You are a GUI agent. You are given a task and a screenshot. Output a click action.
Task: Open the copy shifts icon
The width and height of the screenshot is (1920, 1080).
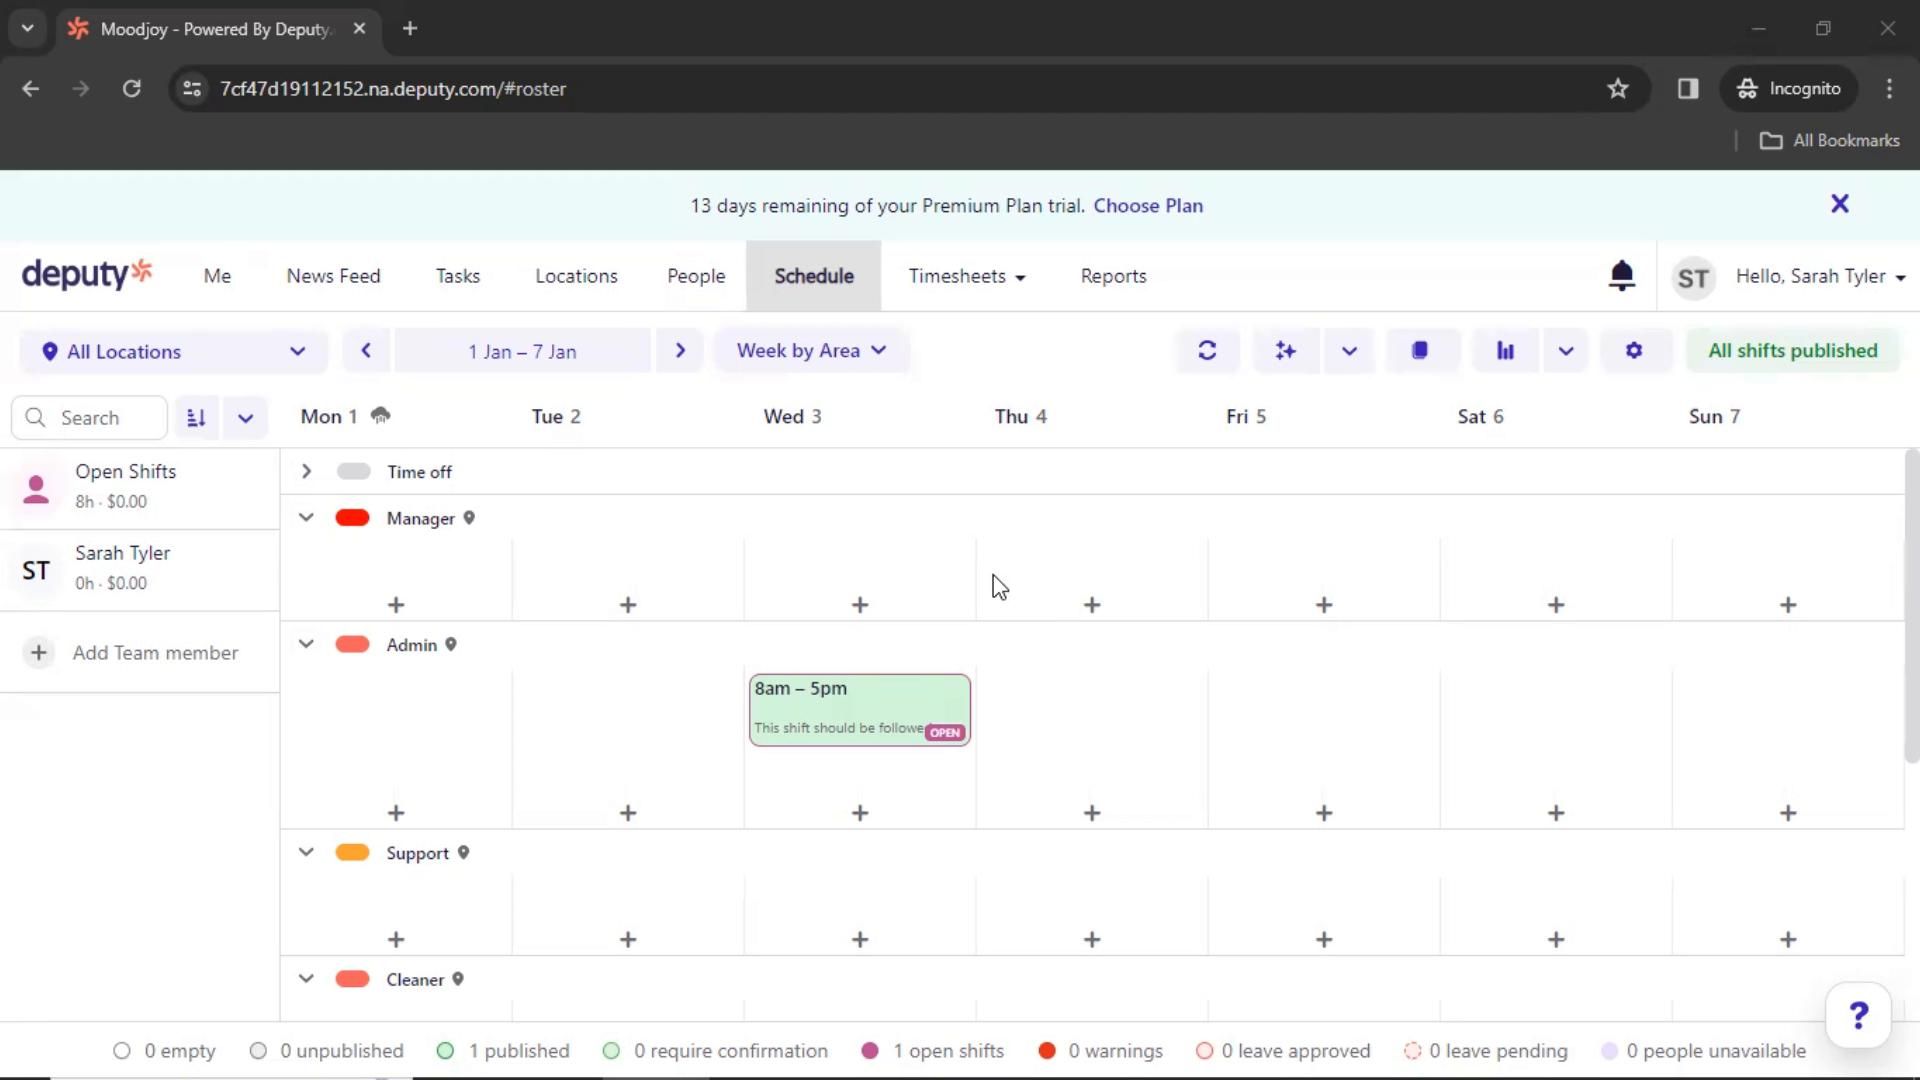(x=1419, y=351)
